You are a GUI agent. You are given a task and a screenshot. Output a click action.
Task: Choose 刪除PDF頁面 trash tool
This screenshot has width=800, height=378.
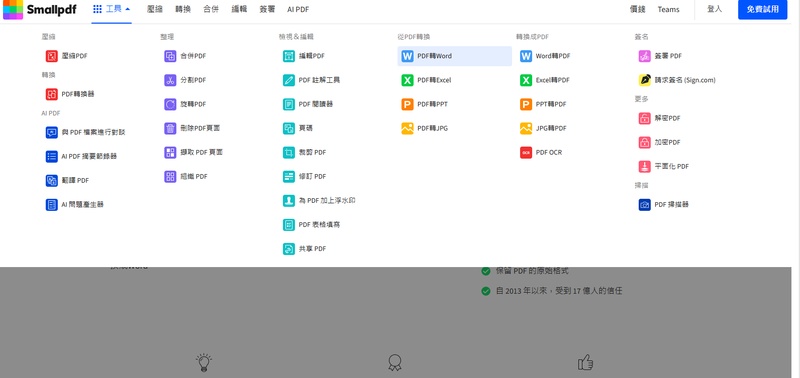(x=192, y=128)
